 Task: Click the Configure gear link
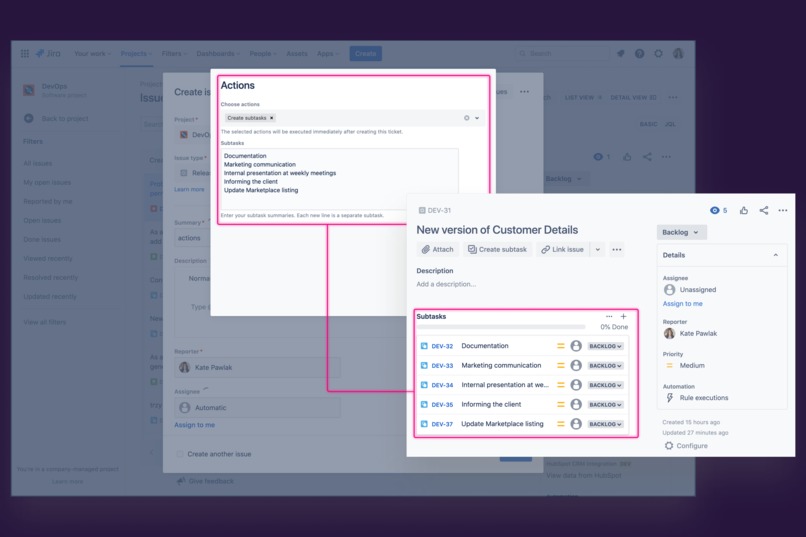coord(686,446)
